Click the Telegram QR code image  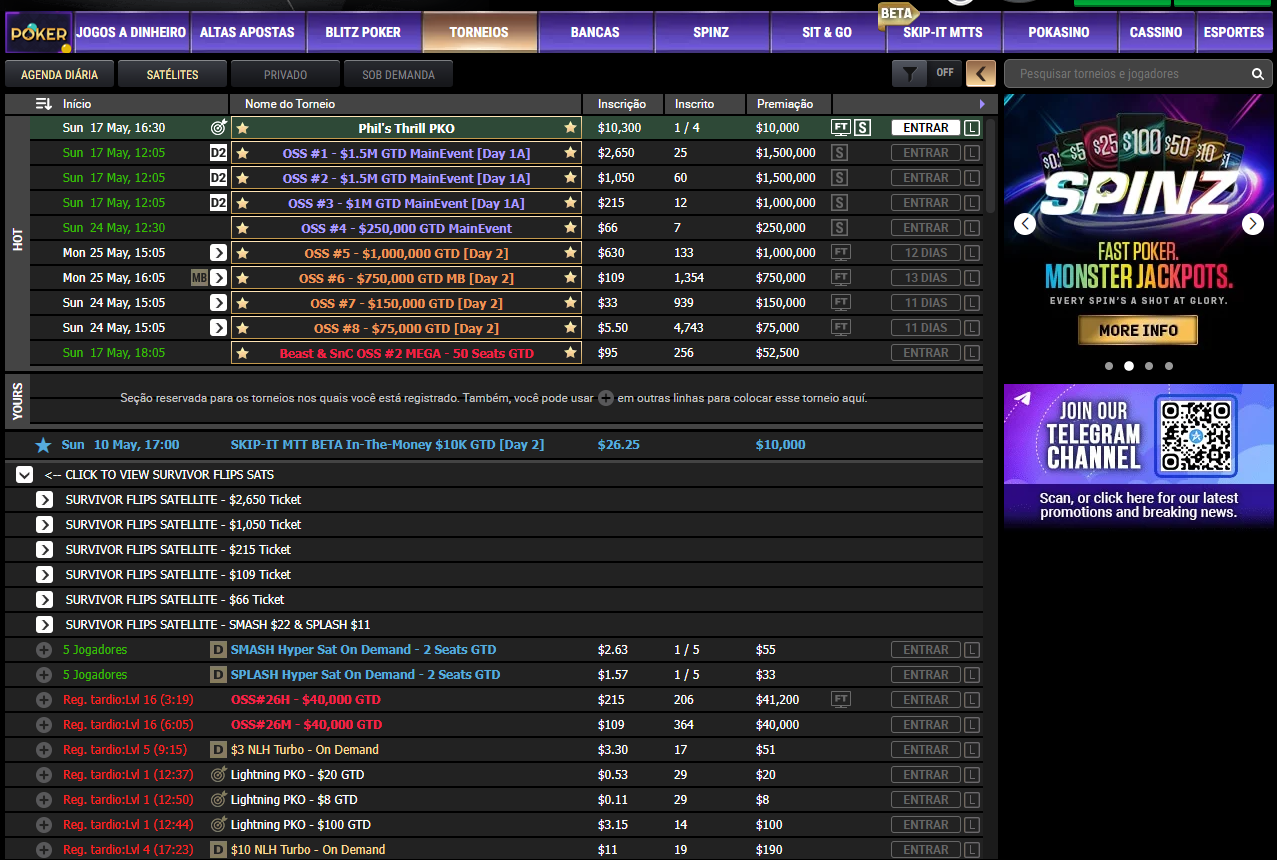pos(1194,436)
